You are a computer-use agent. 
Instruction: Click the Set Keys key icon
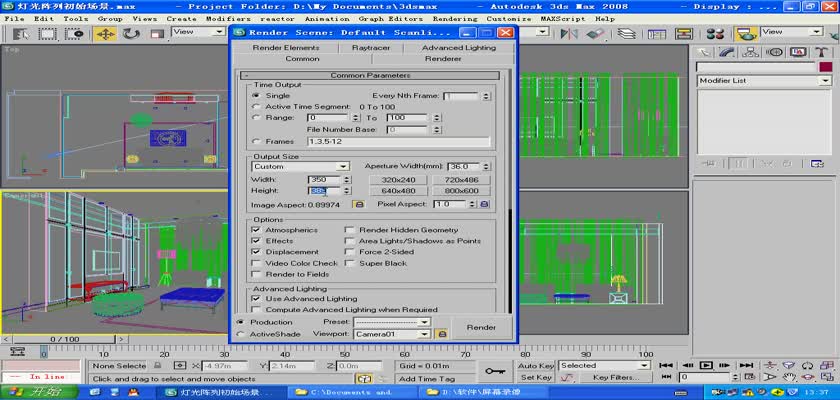pyautogui.click(x=495, y=371)
